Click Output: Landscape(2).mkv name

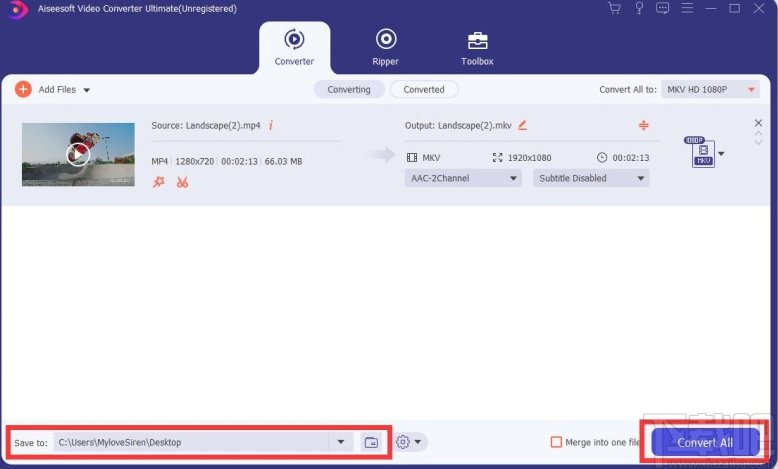(458, 126)
